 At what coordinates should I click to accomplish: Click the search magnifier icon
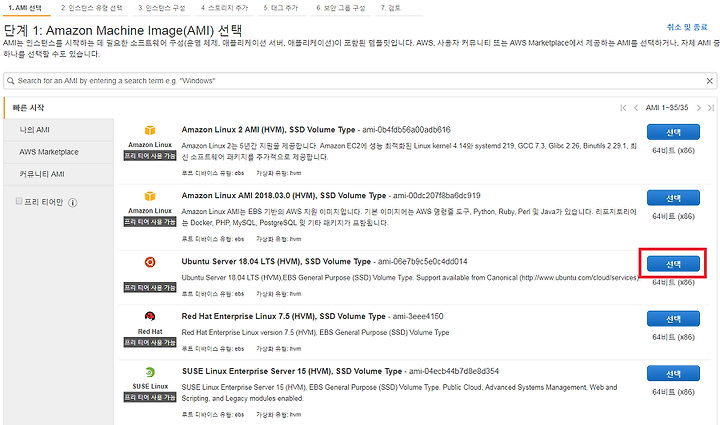[11, 81]
